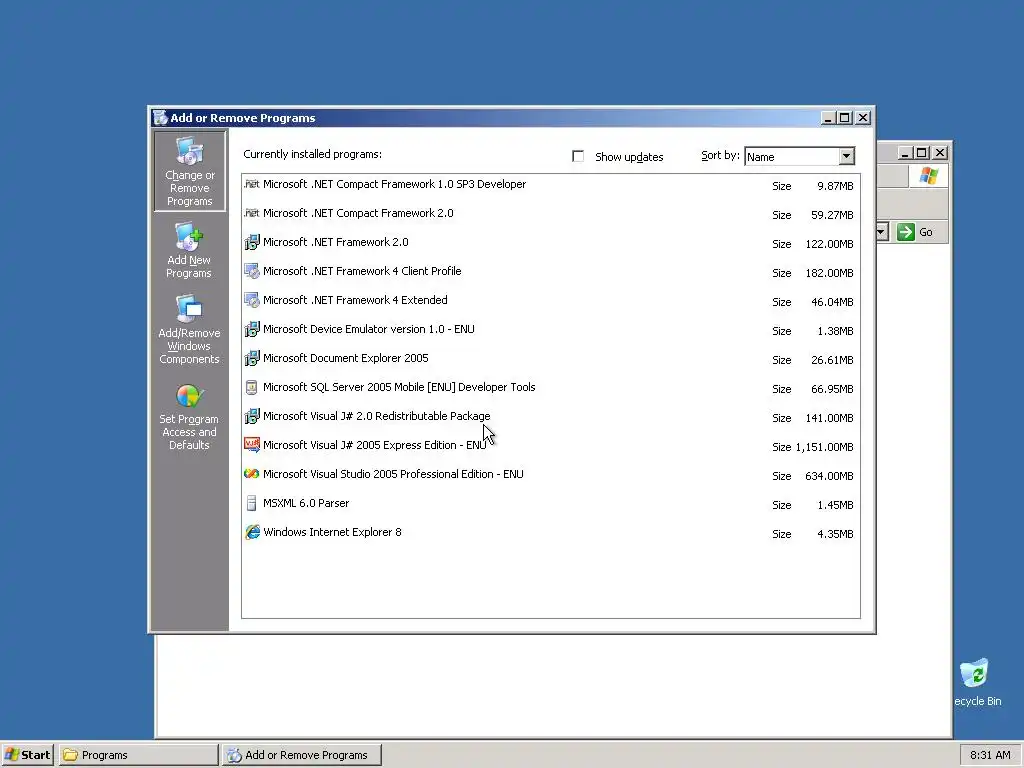Open the Sort by Name dropdown

846,156
